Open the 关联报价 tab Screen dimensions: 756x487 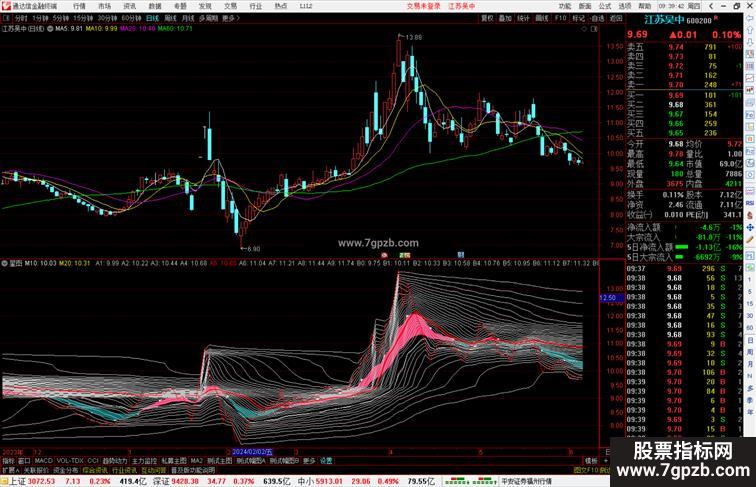pos(36,470)
